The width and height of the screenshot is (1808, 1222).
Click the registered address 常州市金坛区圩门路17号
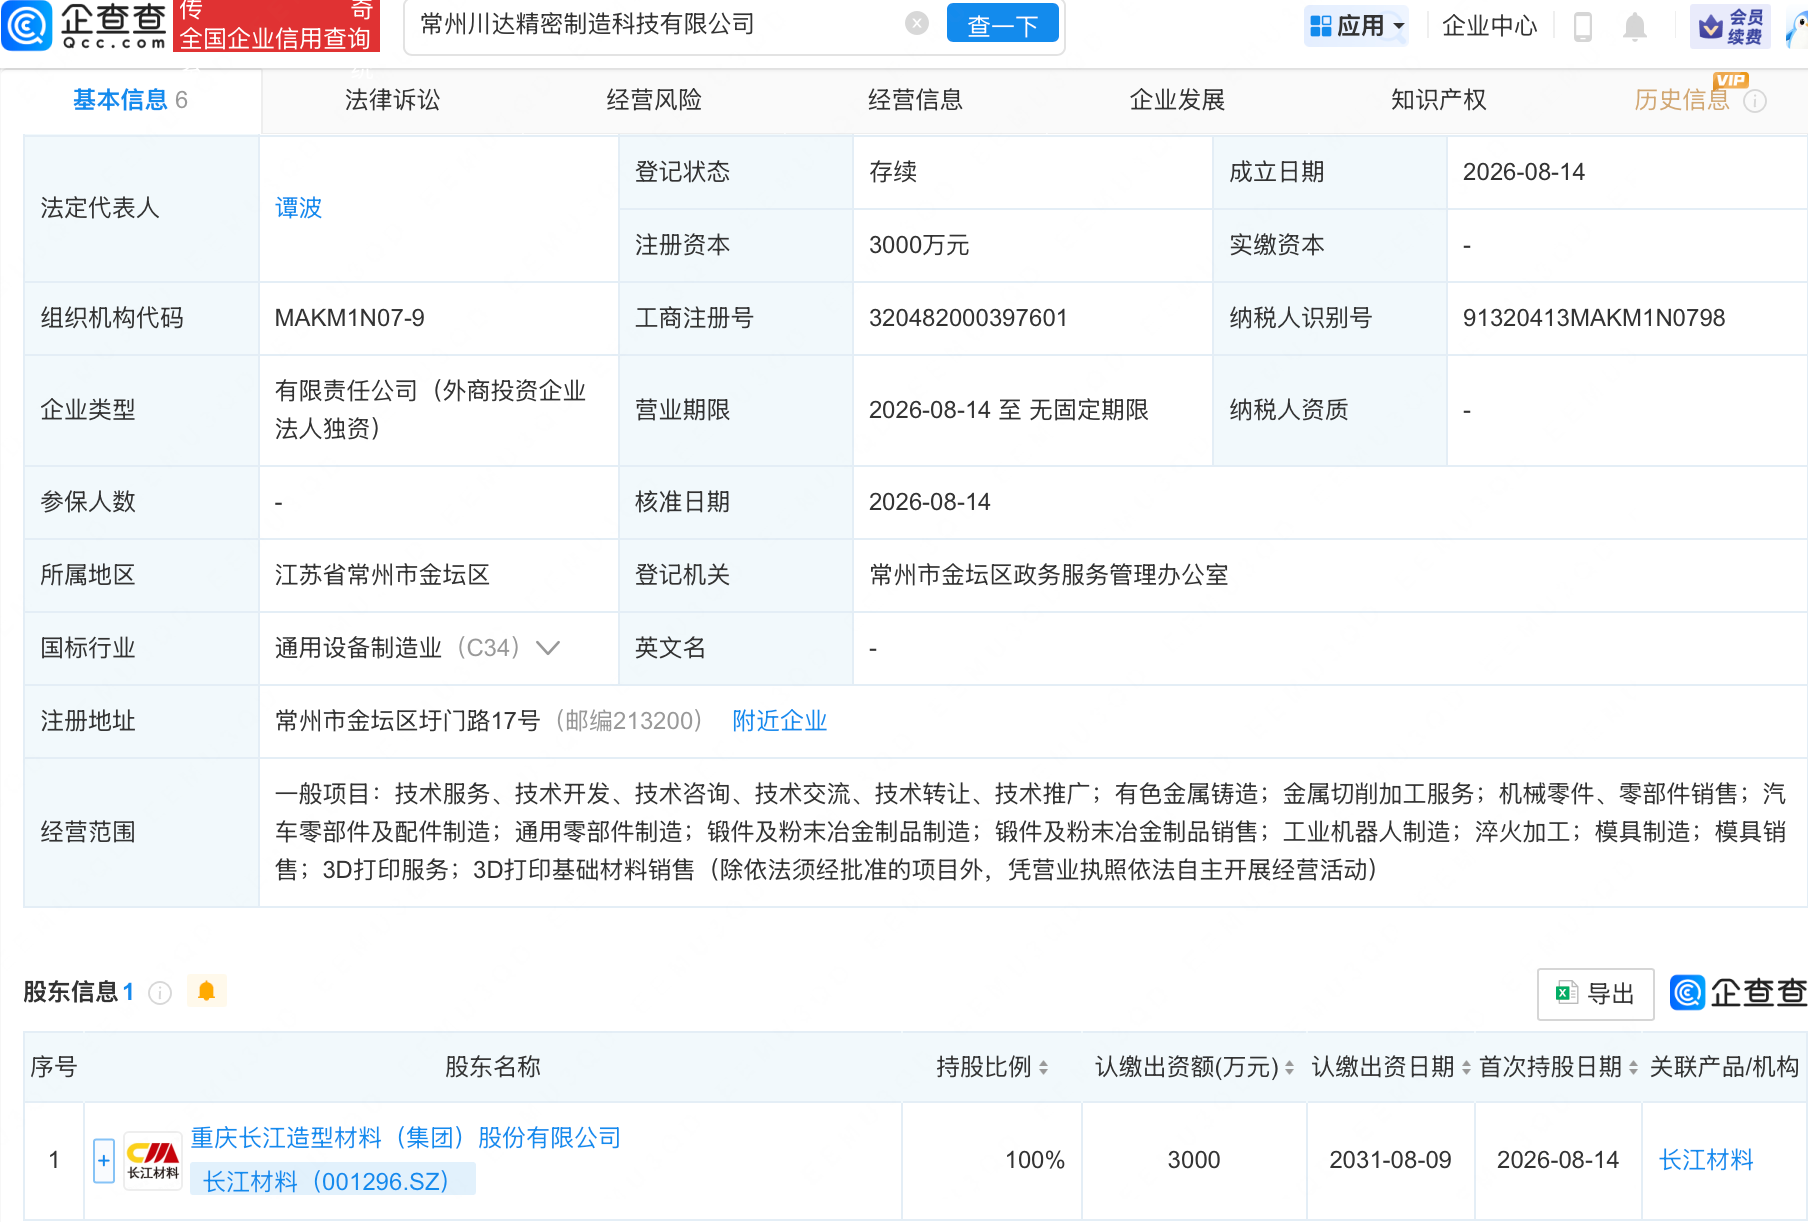[x=407, y=721]
